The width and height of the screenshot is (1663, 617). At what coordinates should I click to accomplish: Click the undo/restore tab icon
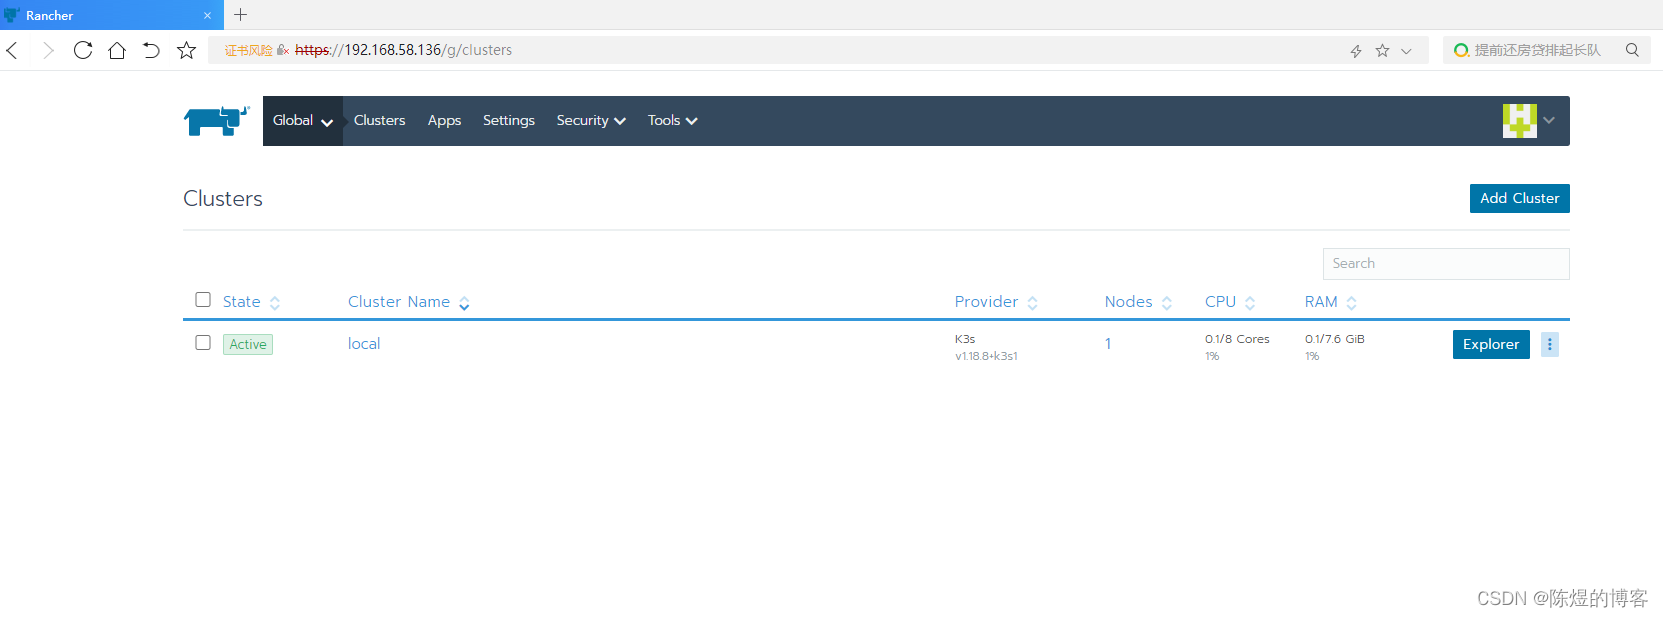click(x=151, y=50)
